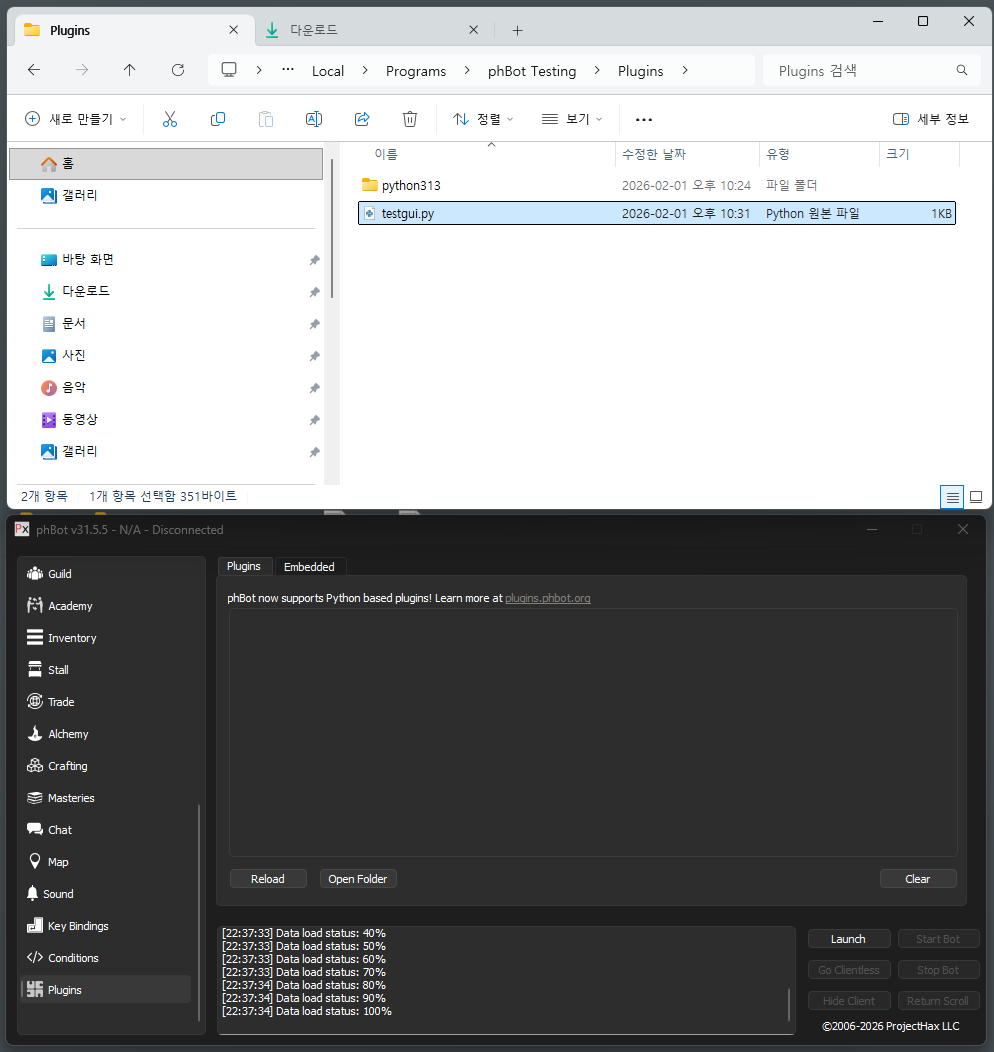Open the Guild section in phBot sidebar
The image size is (994, 1052).
coord(59,574)
